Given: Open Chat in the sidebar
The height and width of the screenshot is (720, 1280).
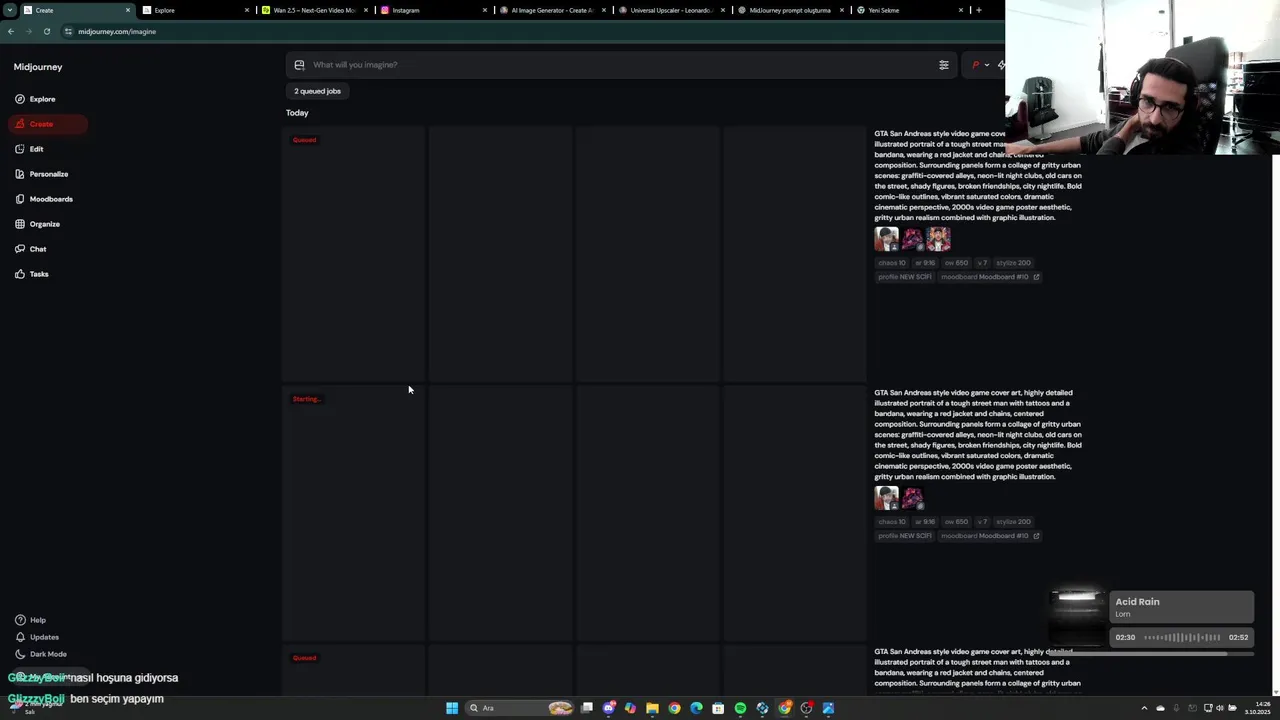Looking at the screenshot, I should [x=30, y=249].
